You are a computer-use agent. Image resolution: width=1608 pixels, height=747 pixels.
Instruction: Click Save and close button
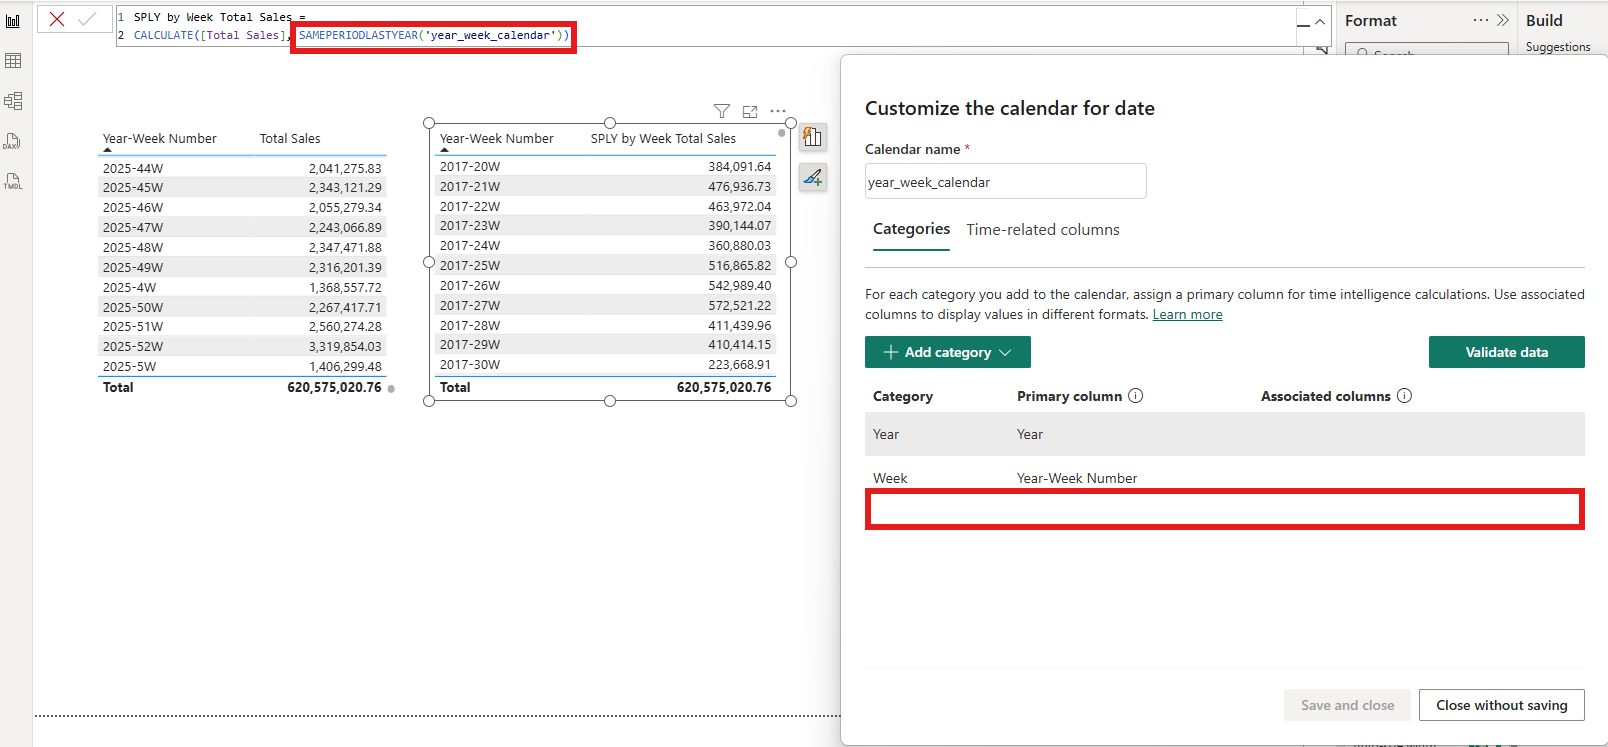(x=1347, y=705)
